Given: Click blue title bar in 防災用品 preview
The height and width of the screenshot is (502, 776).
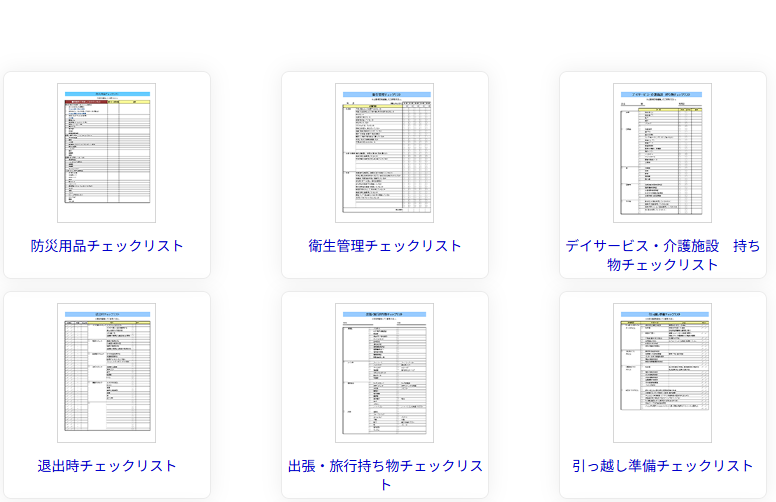Looking at the screenshot, I should point(106,94).
